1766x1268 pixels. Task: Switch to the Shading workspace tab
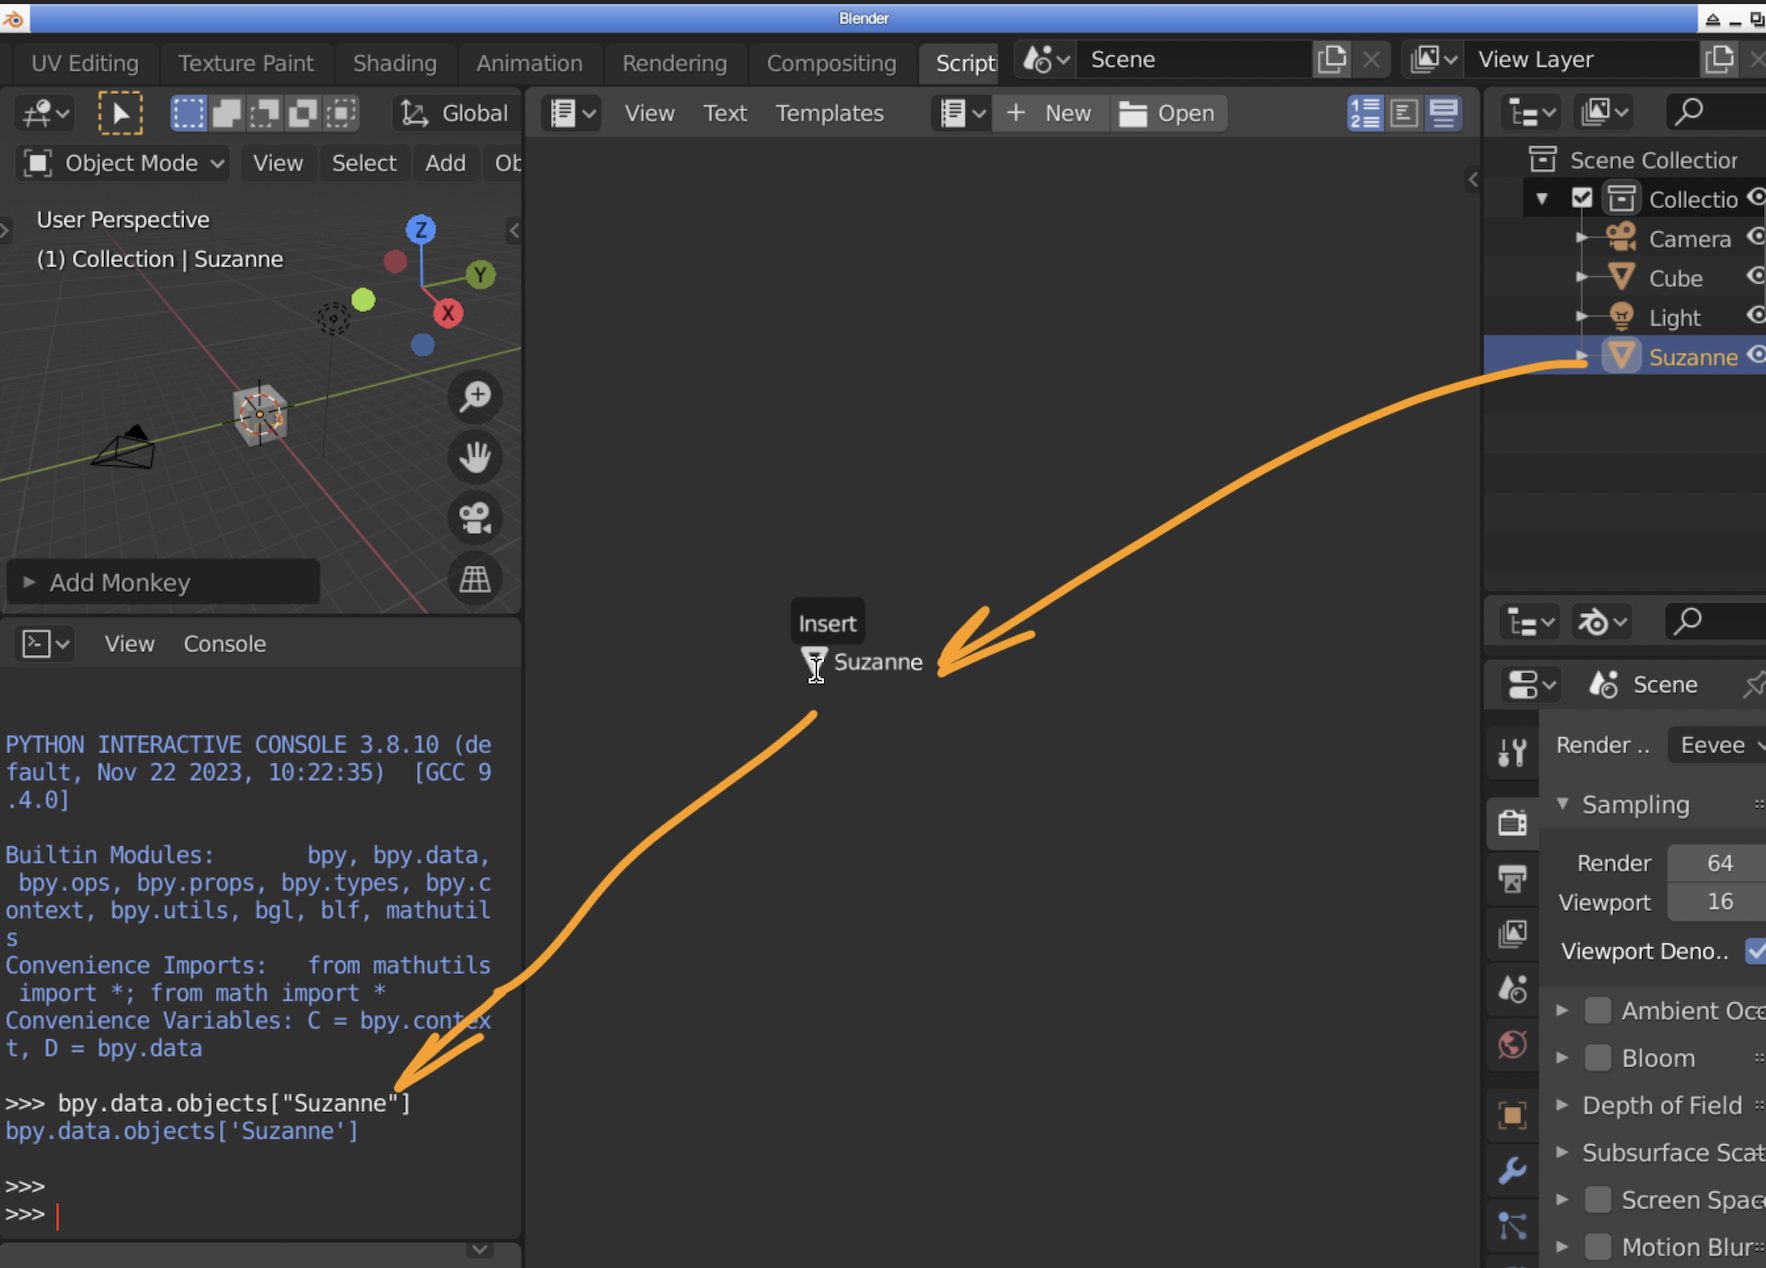click(394, 63)
